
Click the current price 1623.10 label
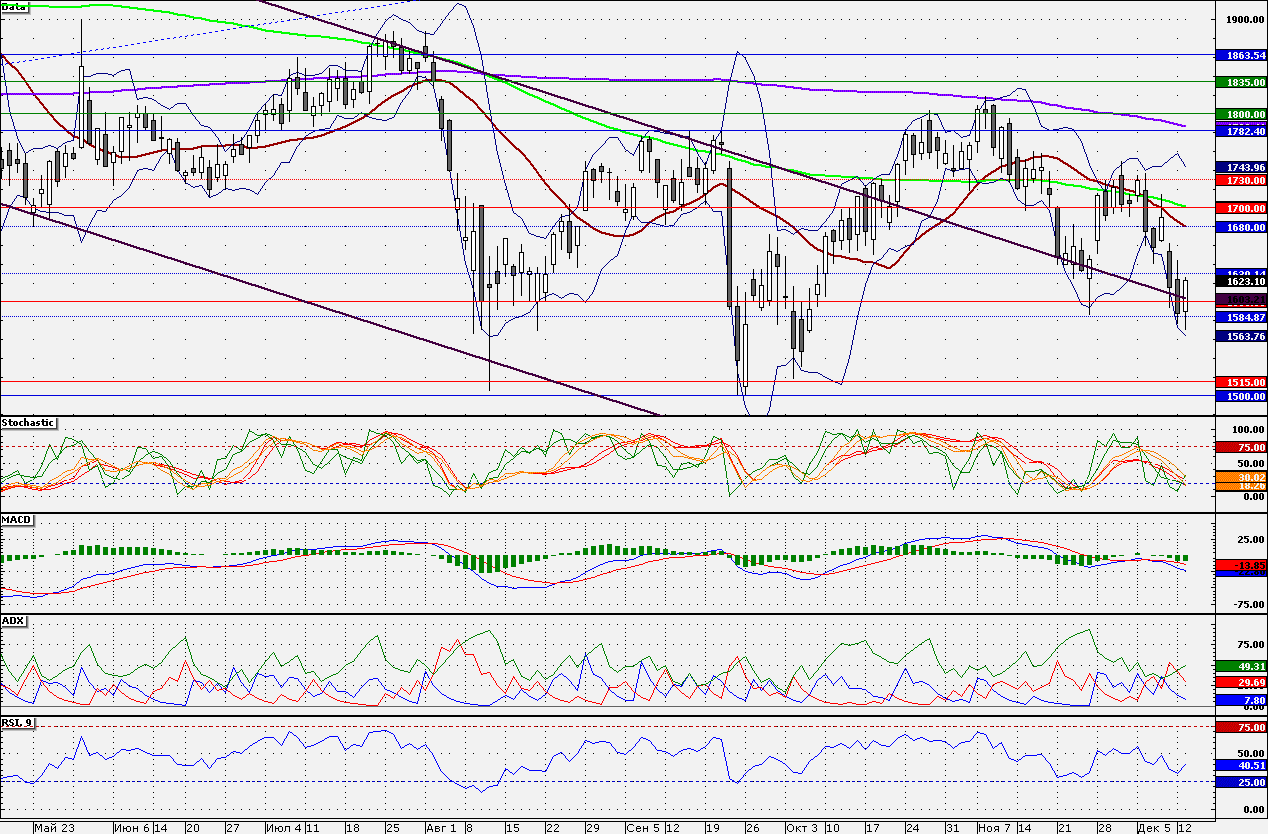click(1240, 282)
